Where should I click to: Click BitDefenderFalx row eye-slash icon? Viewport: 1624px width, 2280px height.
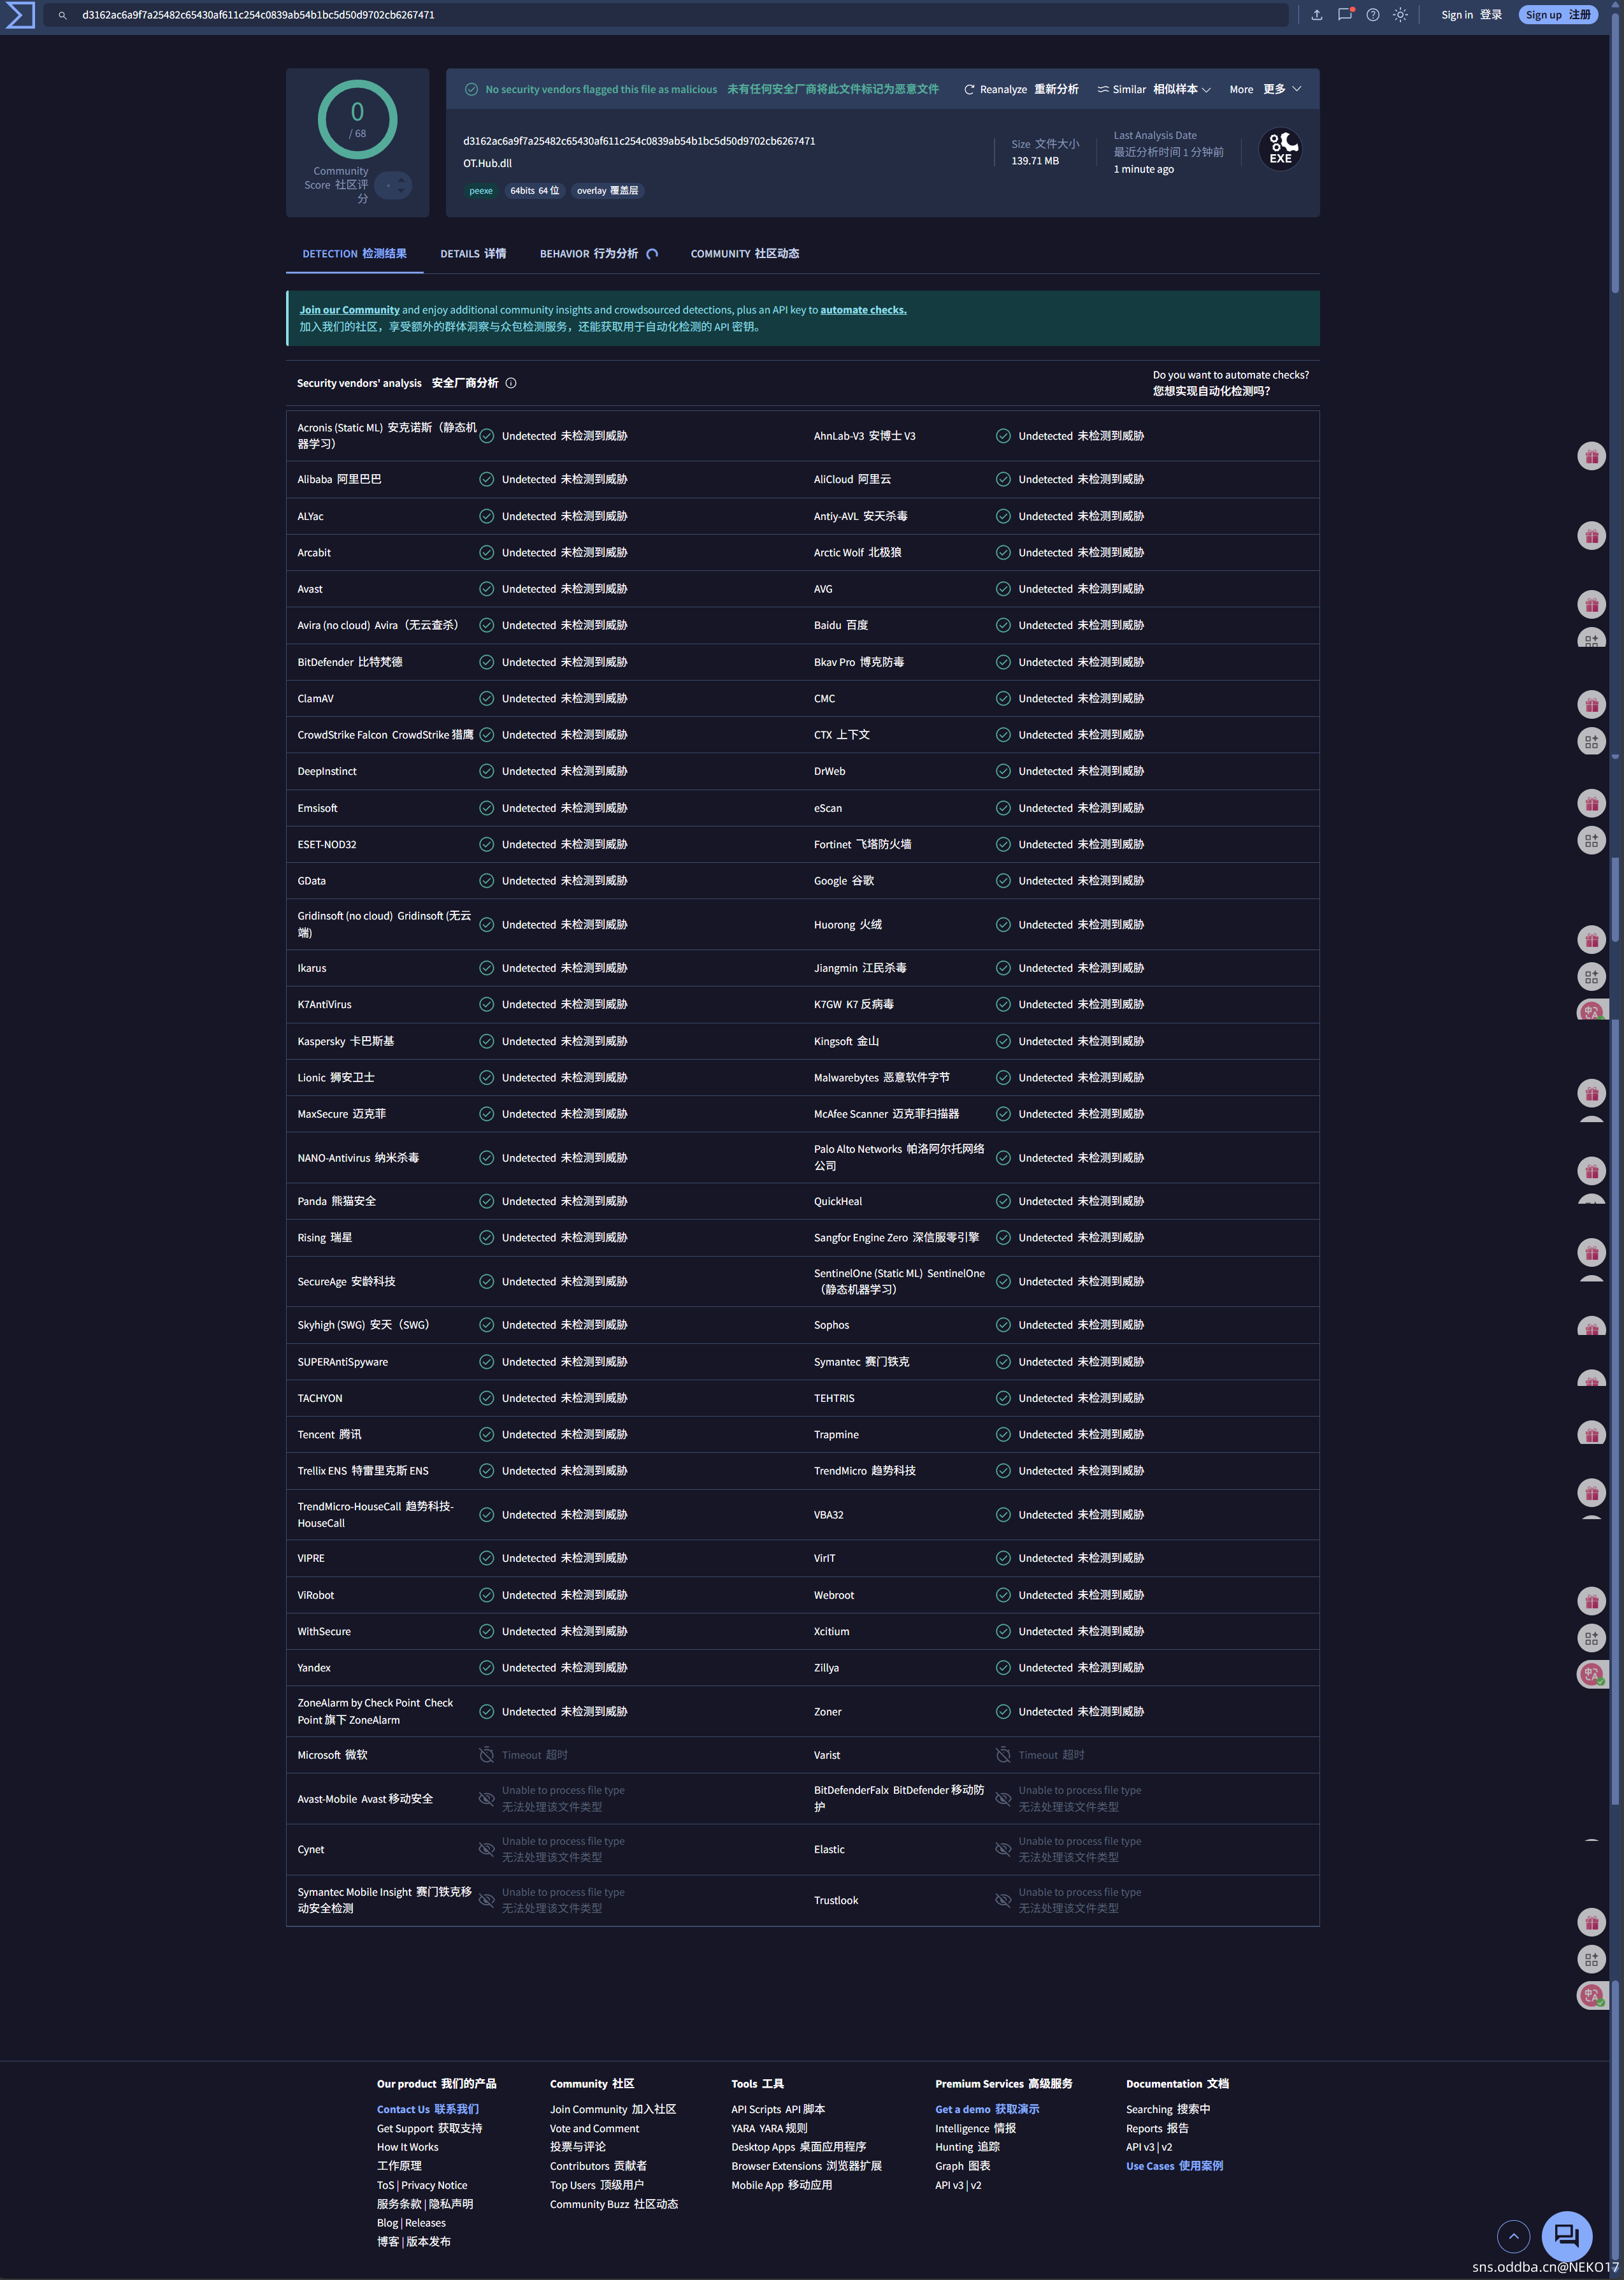1003,1798
